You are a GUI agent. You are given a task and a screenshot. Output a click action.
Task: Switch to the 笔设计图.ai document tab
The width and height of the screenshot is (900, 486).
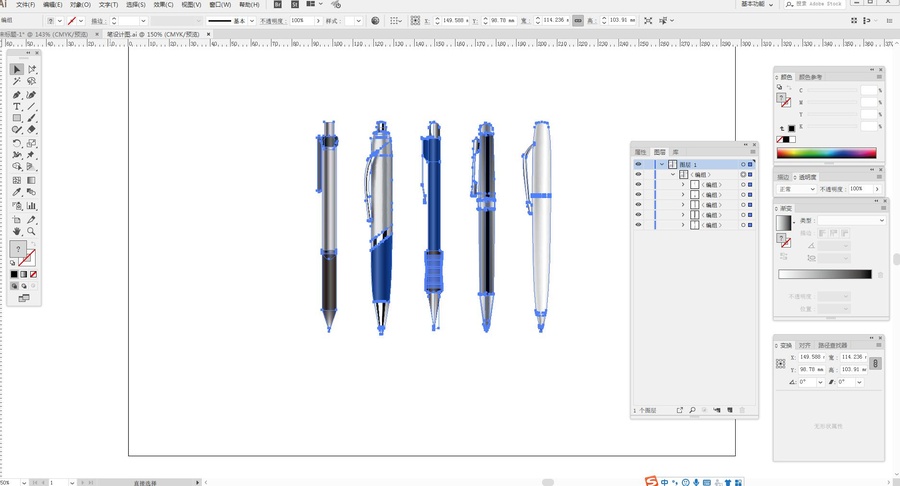(x=154, y=34)
